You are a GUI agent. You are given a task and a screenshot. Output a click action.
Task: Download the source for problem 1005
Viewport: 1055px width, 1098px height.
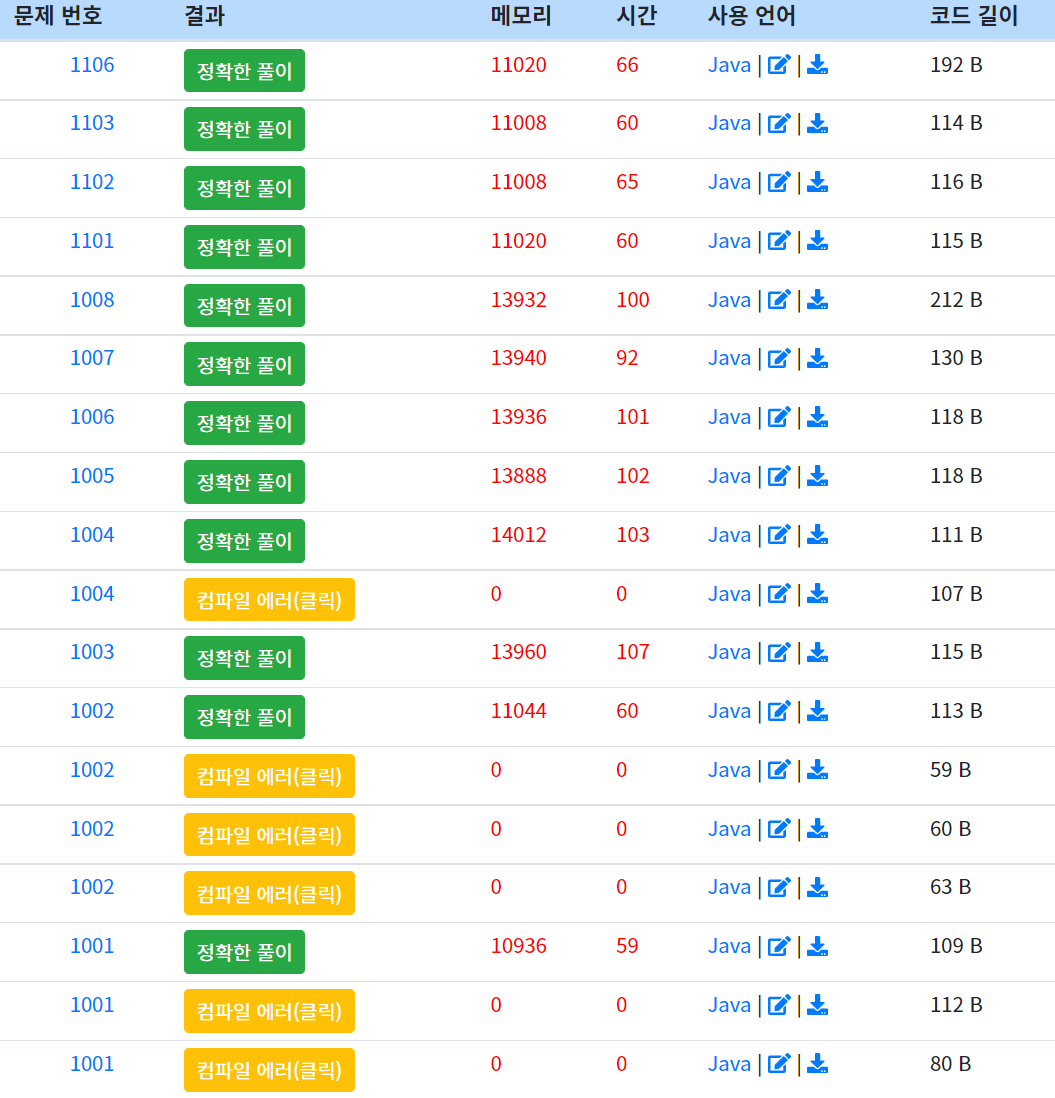point(817,476)
